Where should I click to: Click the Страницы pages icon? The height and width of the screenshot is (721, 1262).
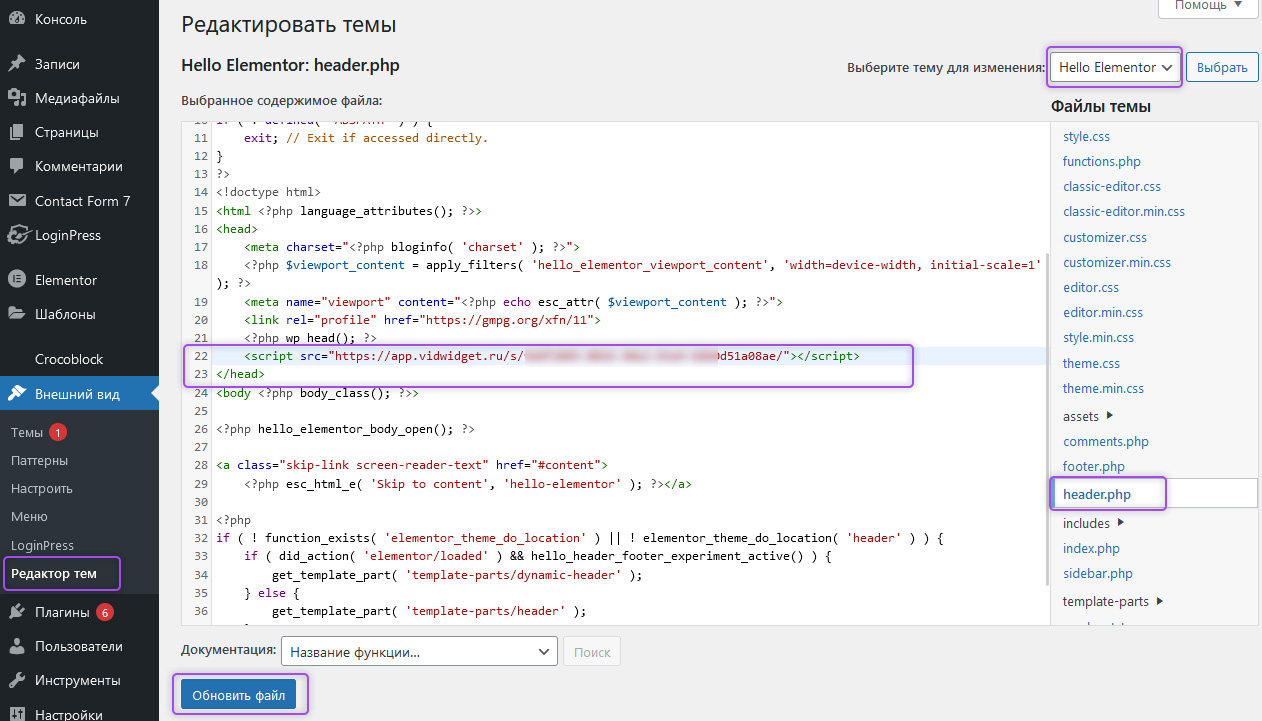(x=17, y=132)
